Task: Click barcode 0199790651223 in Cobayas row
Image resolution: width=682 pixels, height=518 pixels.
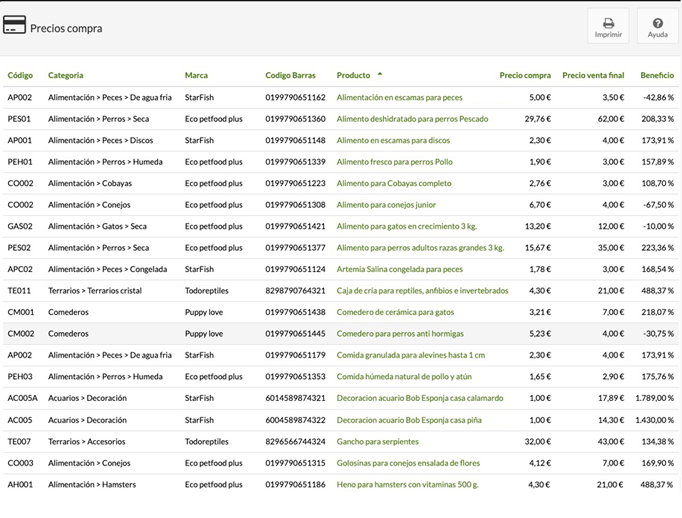Action: (x=295, y=184)
